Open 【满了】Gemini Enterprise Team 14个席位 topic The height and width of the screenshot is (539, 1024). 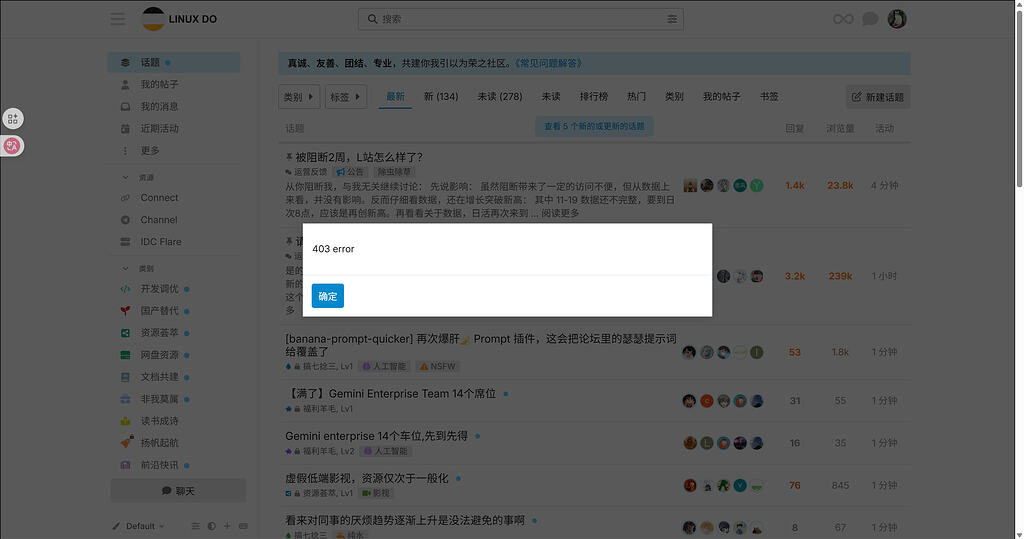(392, 394)
